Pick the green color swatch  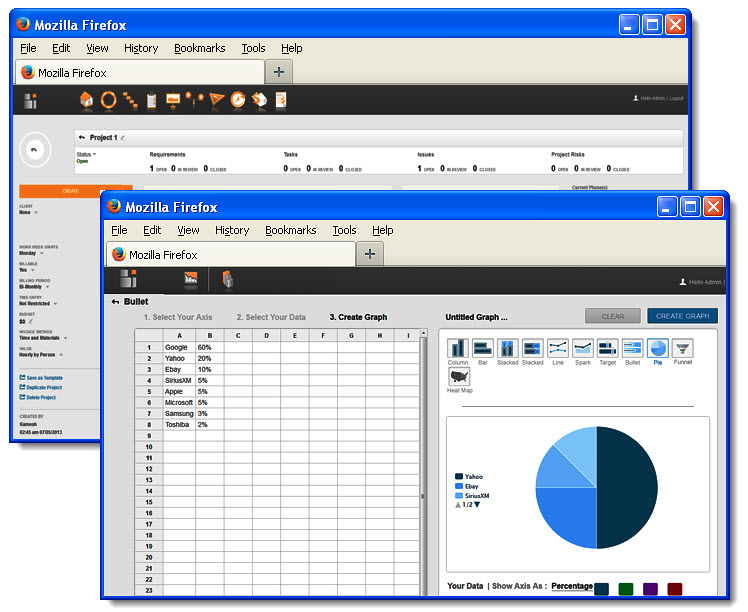(626, 589)
